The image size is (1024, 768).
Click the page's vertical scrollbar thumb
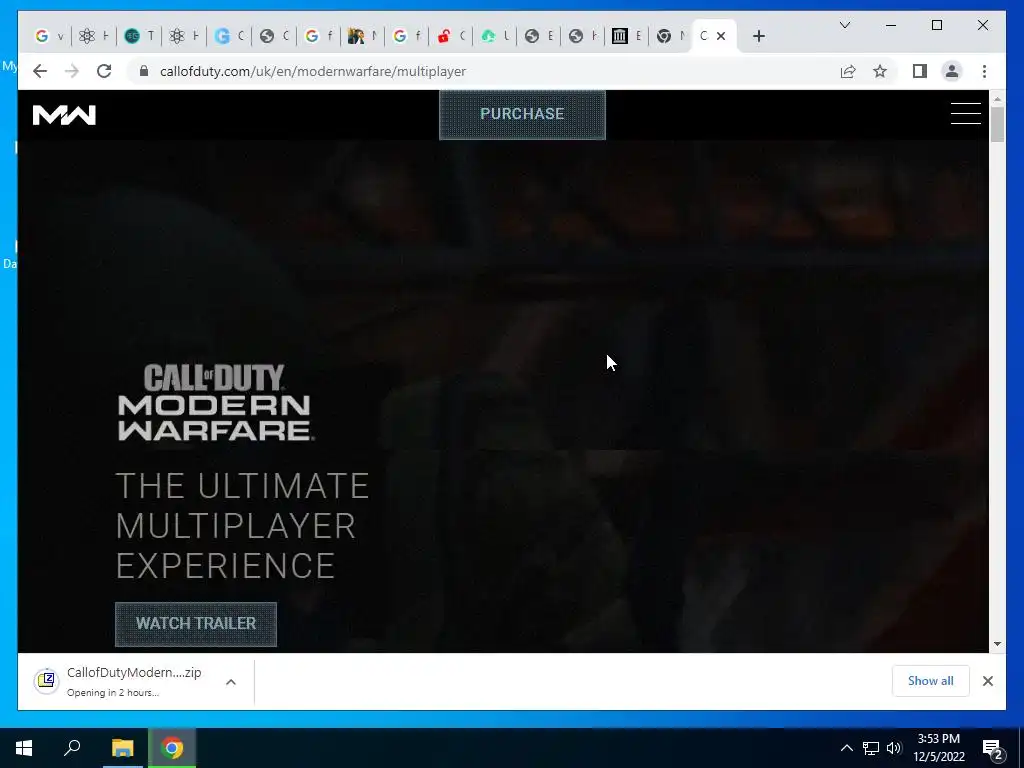[x=997, y=124]
